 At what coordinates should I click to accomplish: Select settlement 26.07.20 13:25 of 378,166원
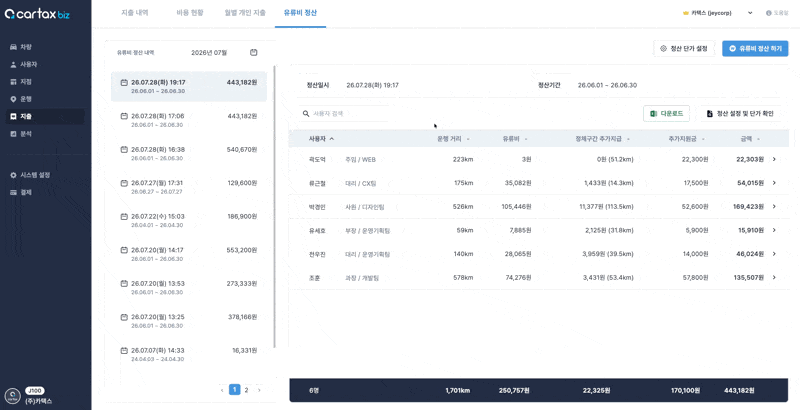pos(189,320)
